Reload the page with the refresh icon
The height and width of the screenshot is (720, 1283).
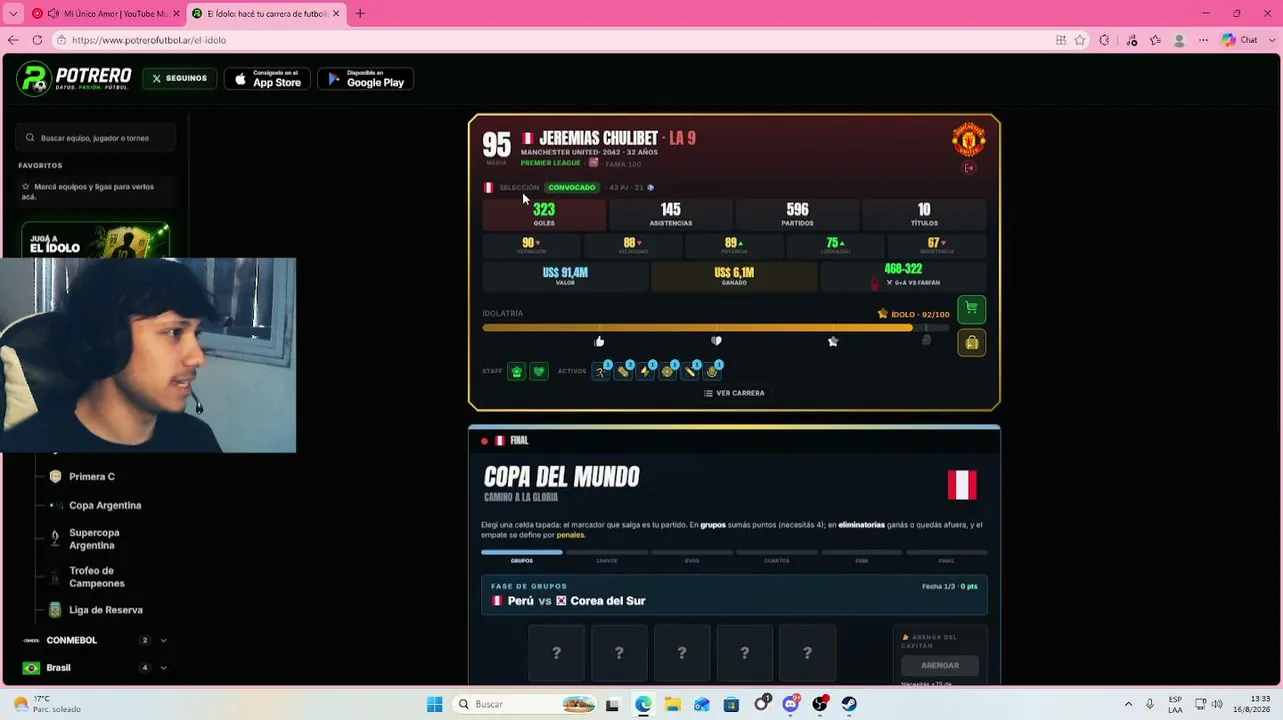click(x=37, y=40)
